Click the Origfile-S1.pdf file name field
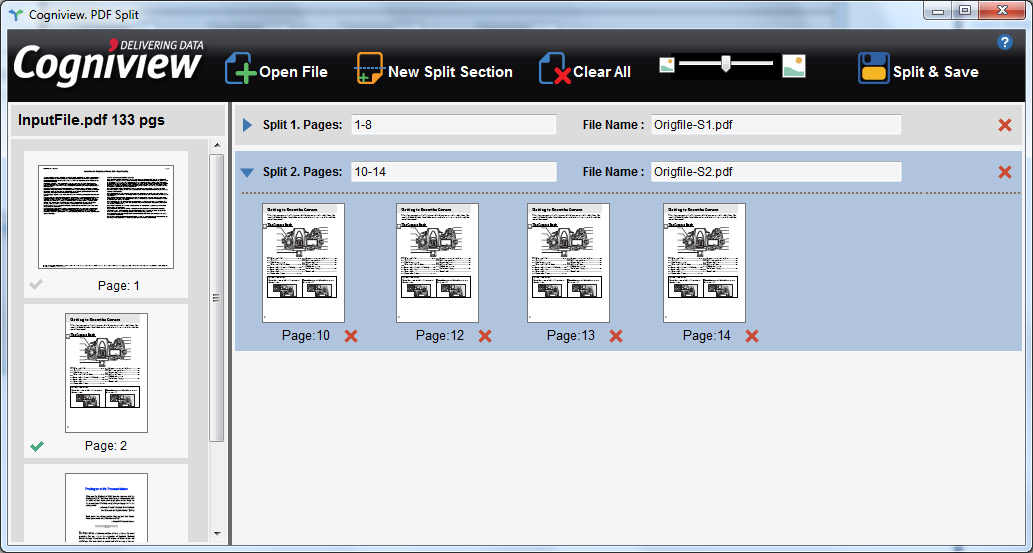The width and height of the screenshot is (1033, 553). (776, 125)
